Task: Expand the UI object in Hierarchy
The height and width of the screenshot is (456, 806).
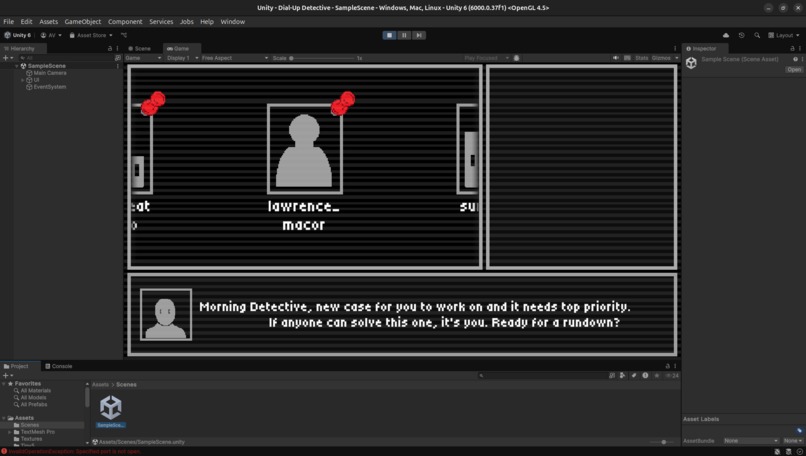Action: tap(23, 80)
